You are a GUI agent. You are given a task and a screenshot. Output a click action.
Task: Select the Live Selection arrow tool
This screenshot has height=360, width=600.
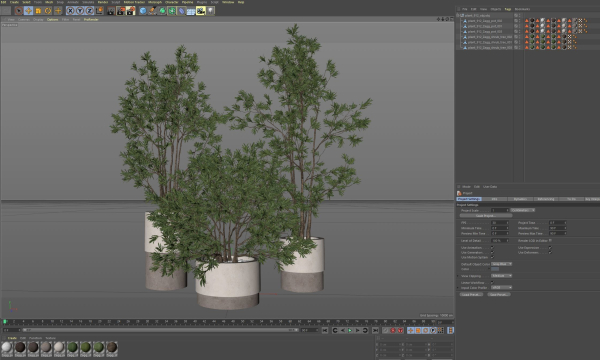click(18, 11)
